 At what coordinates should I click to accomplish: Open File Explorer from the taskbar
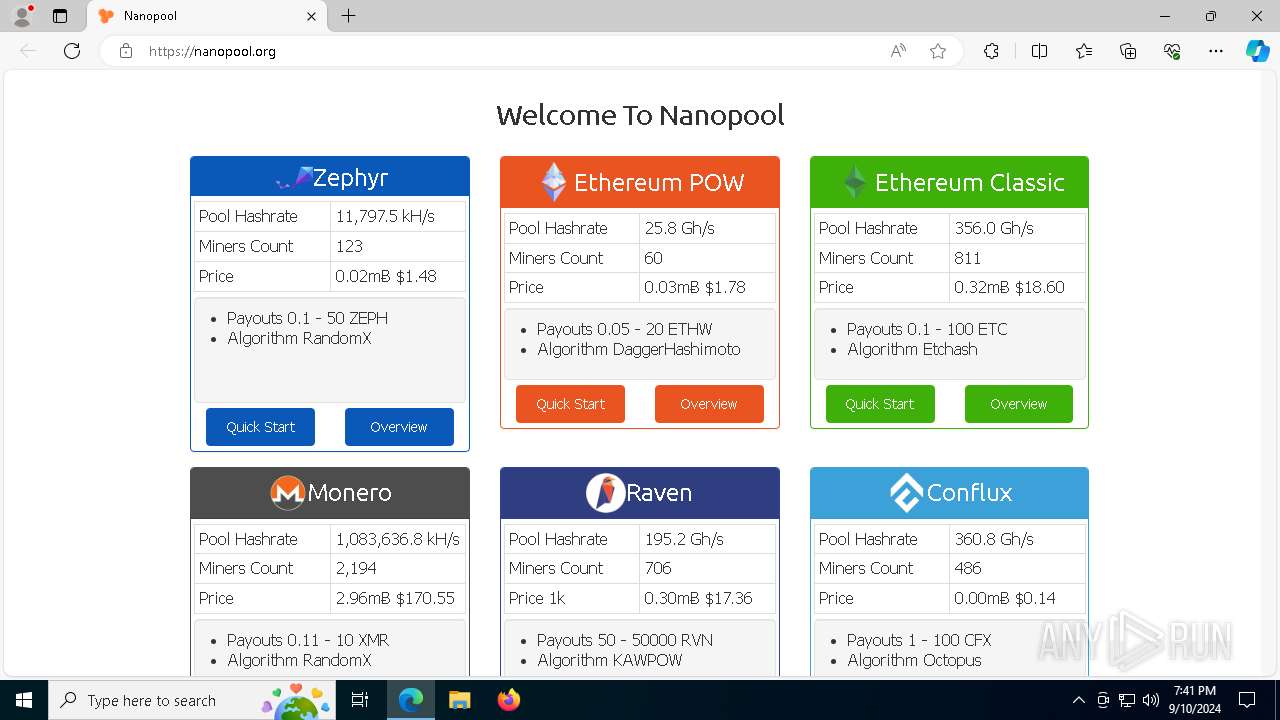click(x=459, y=700)
